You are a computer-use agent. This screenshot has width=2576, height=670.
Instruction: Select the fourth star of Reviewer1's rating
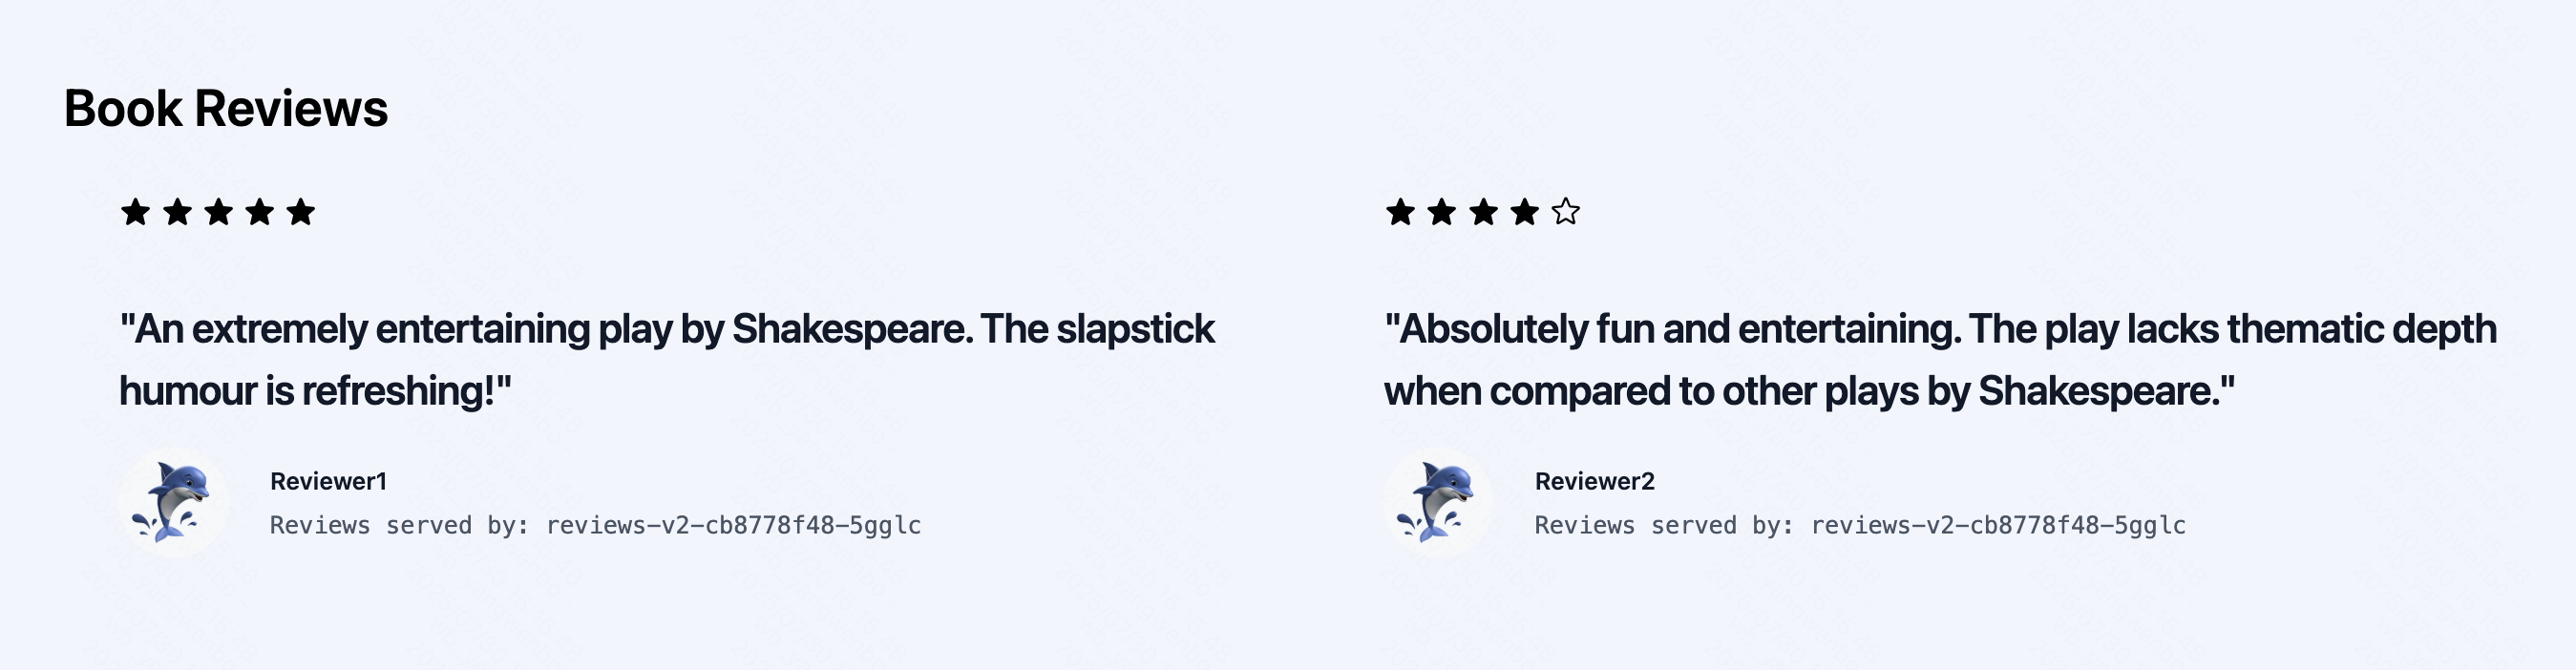pos(259,212)
